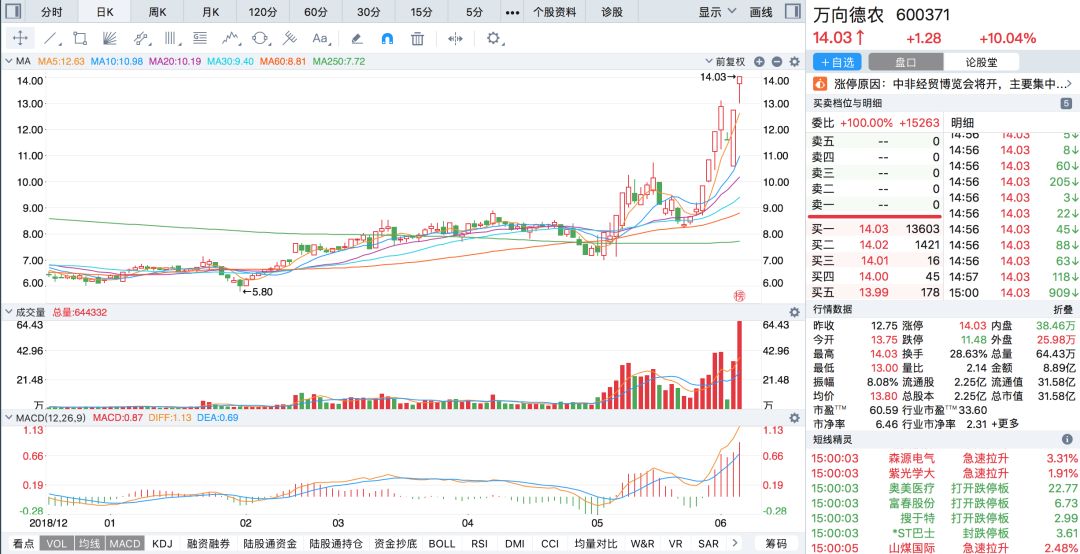
Task: Select the trend line drawing tool
Action: [x=50, y=39]
